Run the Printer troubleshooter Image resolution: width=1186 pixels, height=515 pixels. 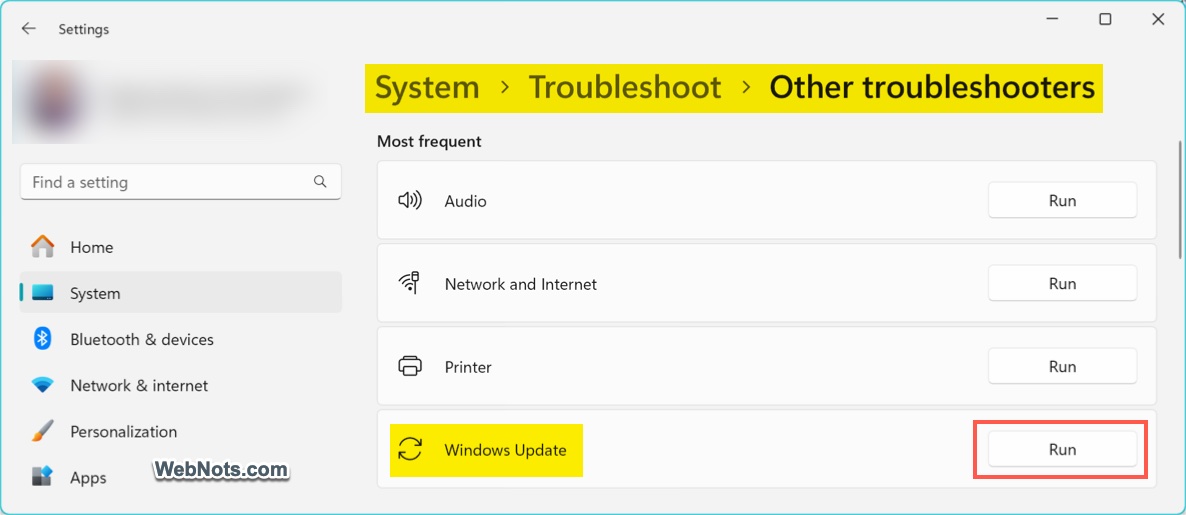(1062, 366)
